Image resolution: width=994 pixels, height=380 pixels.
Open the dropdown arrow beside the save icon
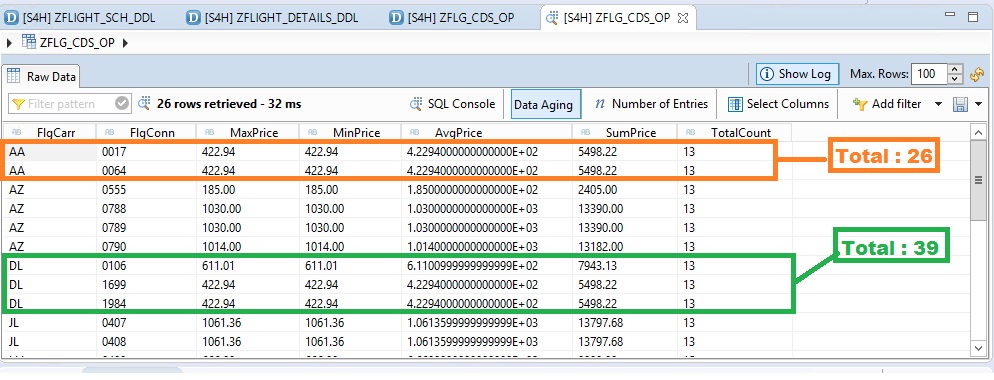point(979,104)
